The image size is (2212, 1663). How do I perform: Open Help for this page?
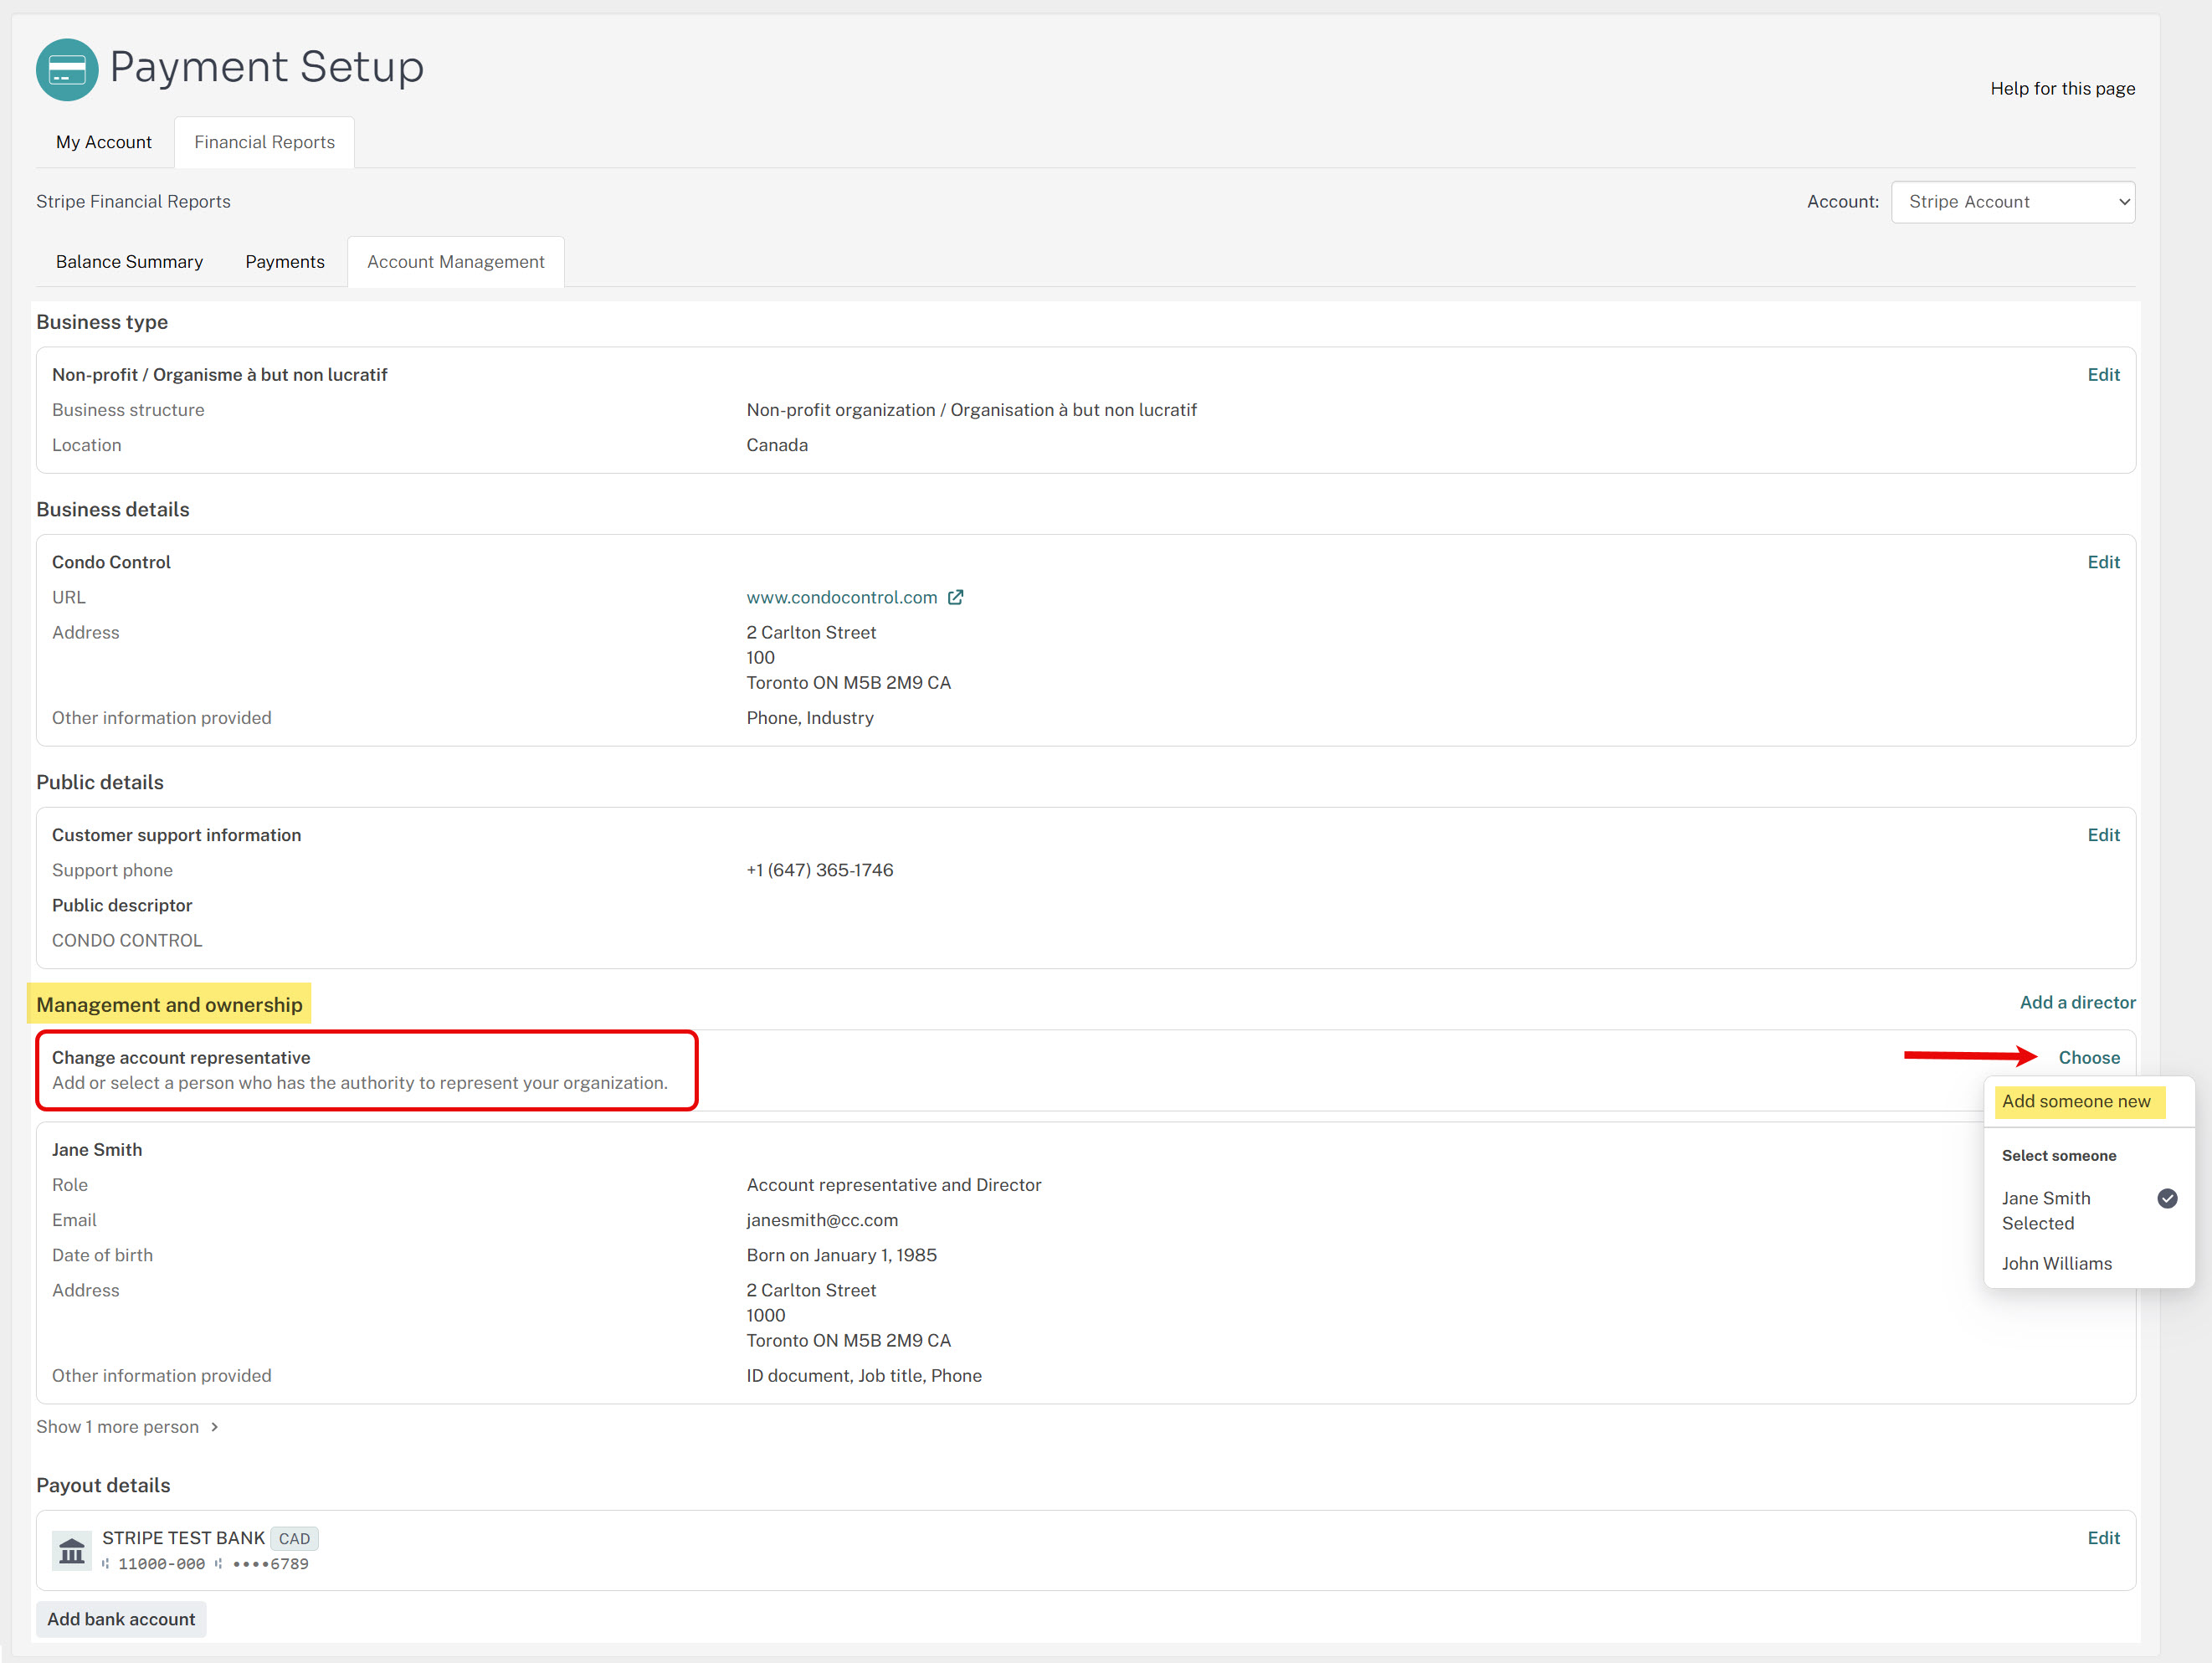point(2062,88)
